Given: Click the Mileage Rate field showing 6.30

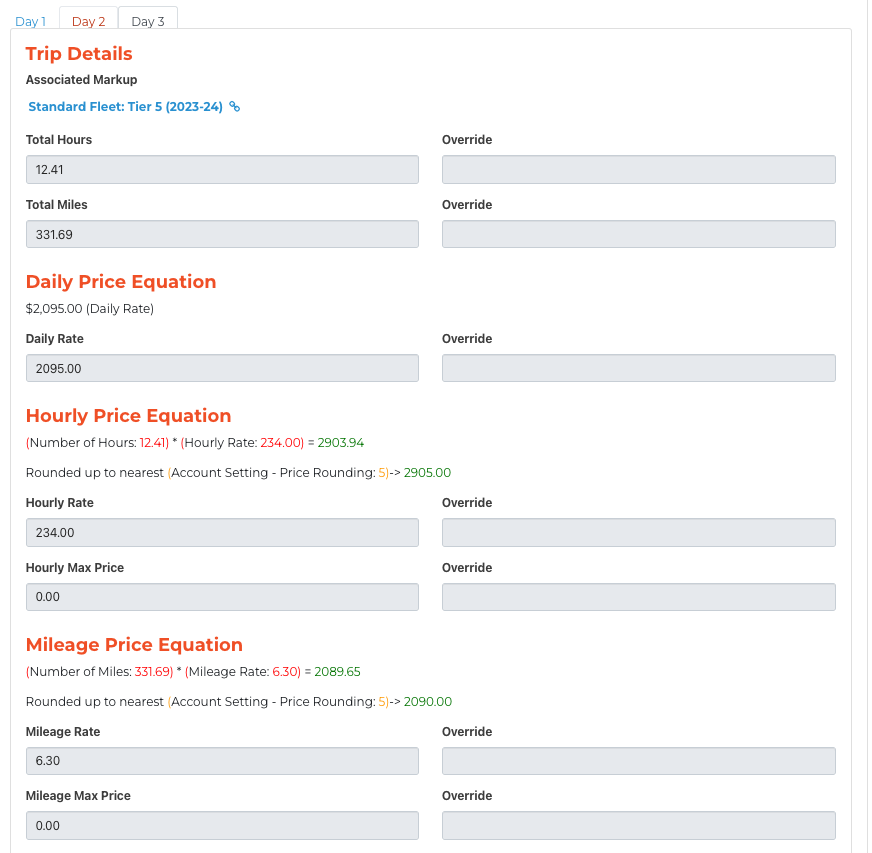Looking at the screenshot, I should [x=222, y=761].
